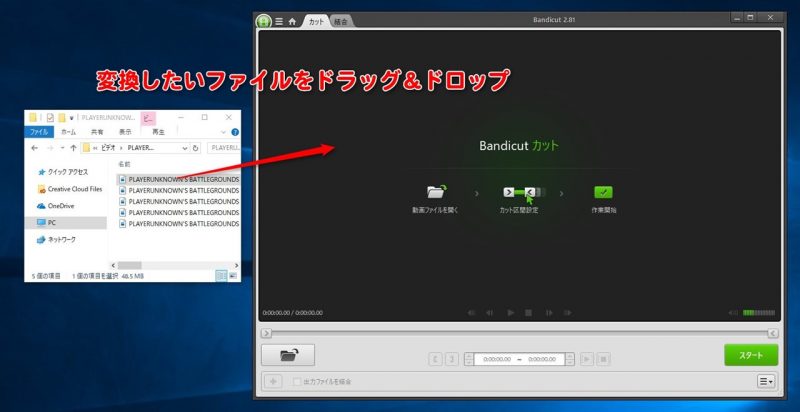800x412 pixels.
Task: Open the 表示 ribbon tab in Explorer
Action: 125,132
